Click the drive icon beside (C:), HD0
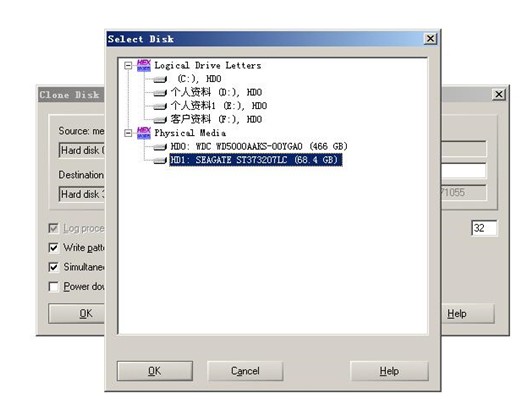The width and height of the screenshot is (529, 404). tap(160, 79)
